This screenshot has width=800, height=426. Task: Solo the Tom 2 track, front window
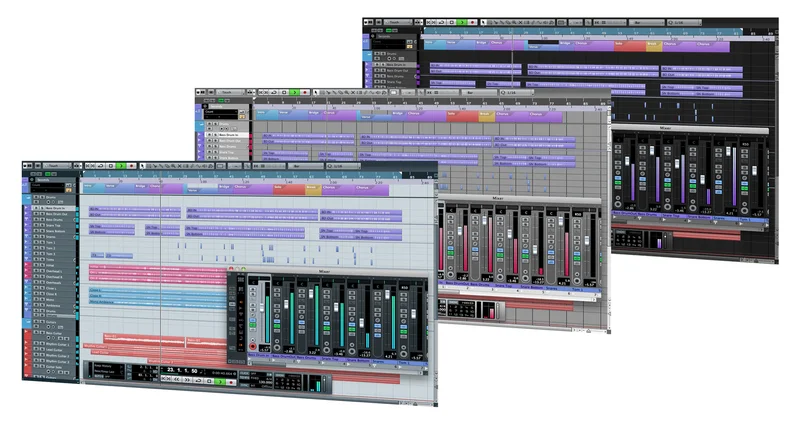pos(42,248)
